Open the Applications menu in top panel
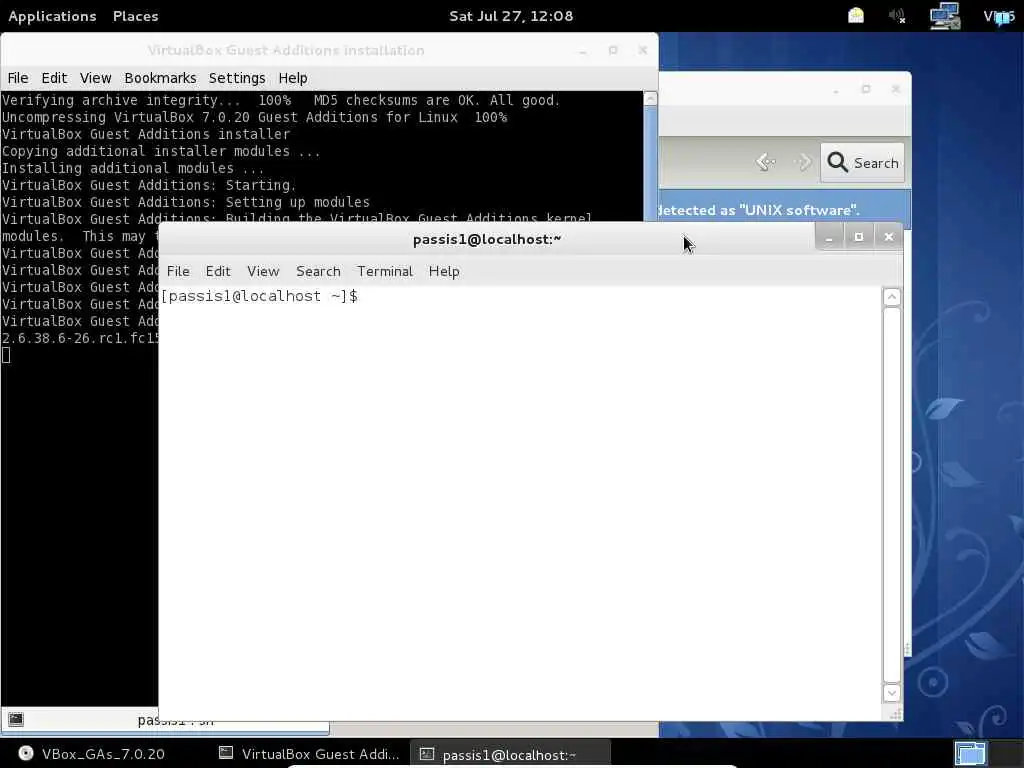The width and height of the screenshot is (1024, 768). tap(52, 16)
